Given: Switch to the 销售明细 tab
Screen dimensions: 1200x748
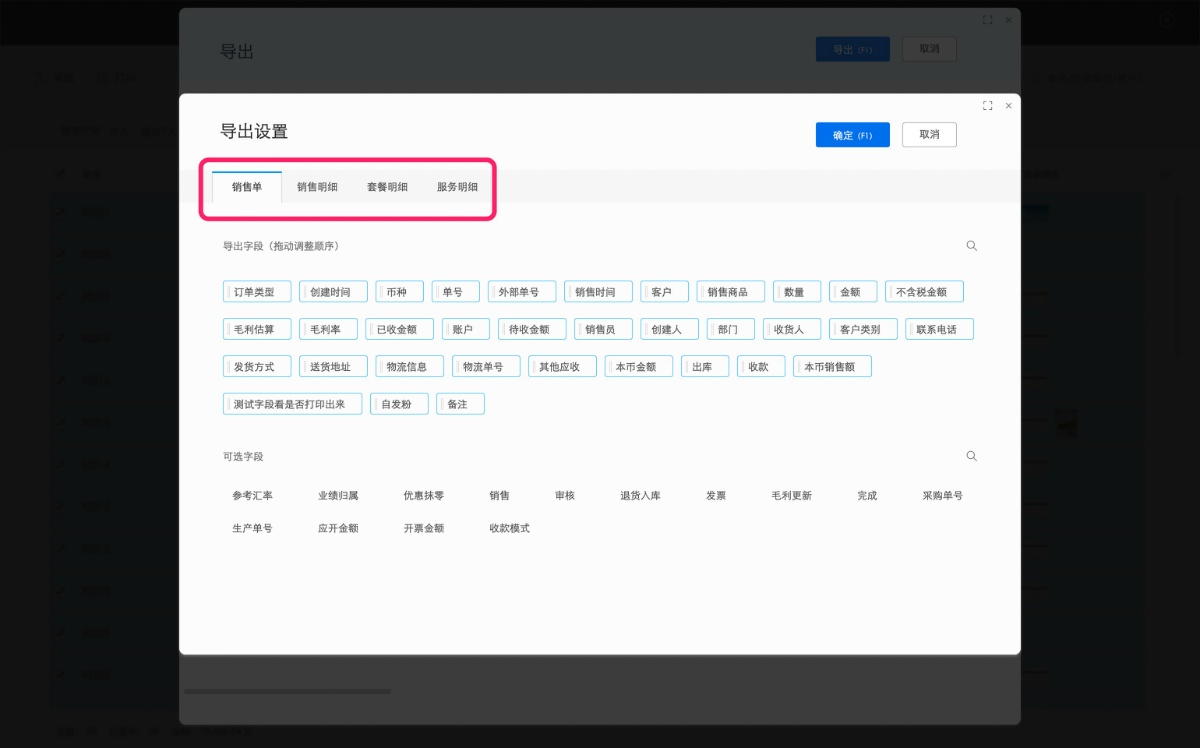Looking at the screenshot, I should [317, 187].
